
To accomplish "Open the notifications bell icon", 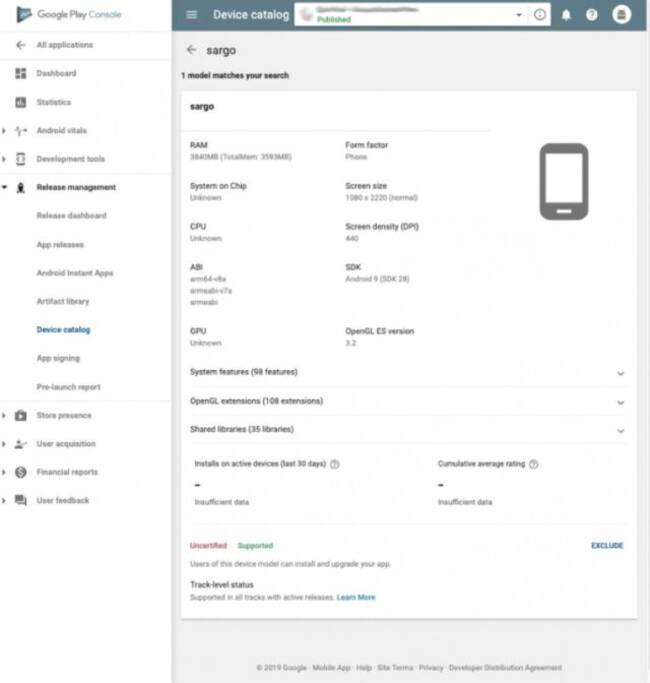I will coord(567,15).
